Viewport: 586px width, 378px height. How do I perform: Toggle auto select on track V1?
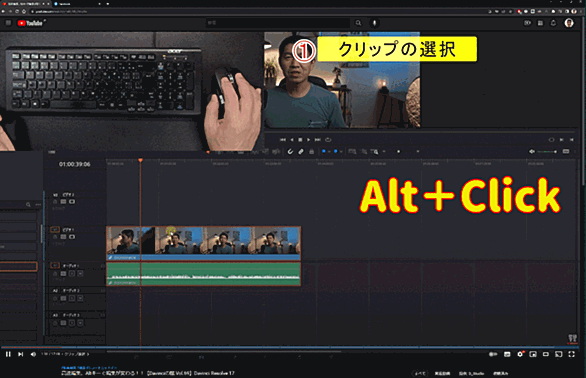[x=64, y=237]
